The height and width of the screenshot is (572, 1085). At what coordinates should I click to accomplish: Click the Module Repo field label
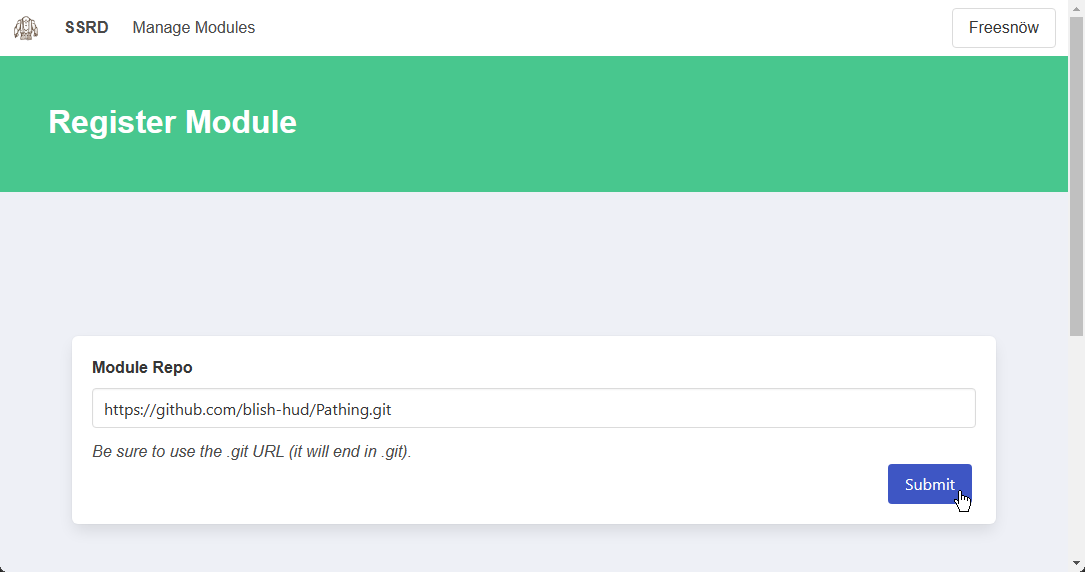(x=142, y=367)
